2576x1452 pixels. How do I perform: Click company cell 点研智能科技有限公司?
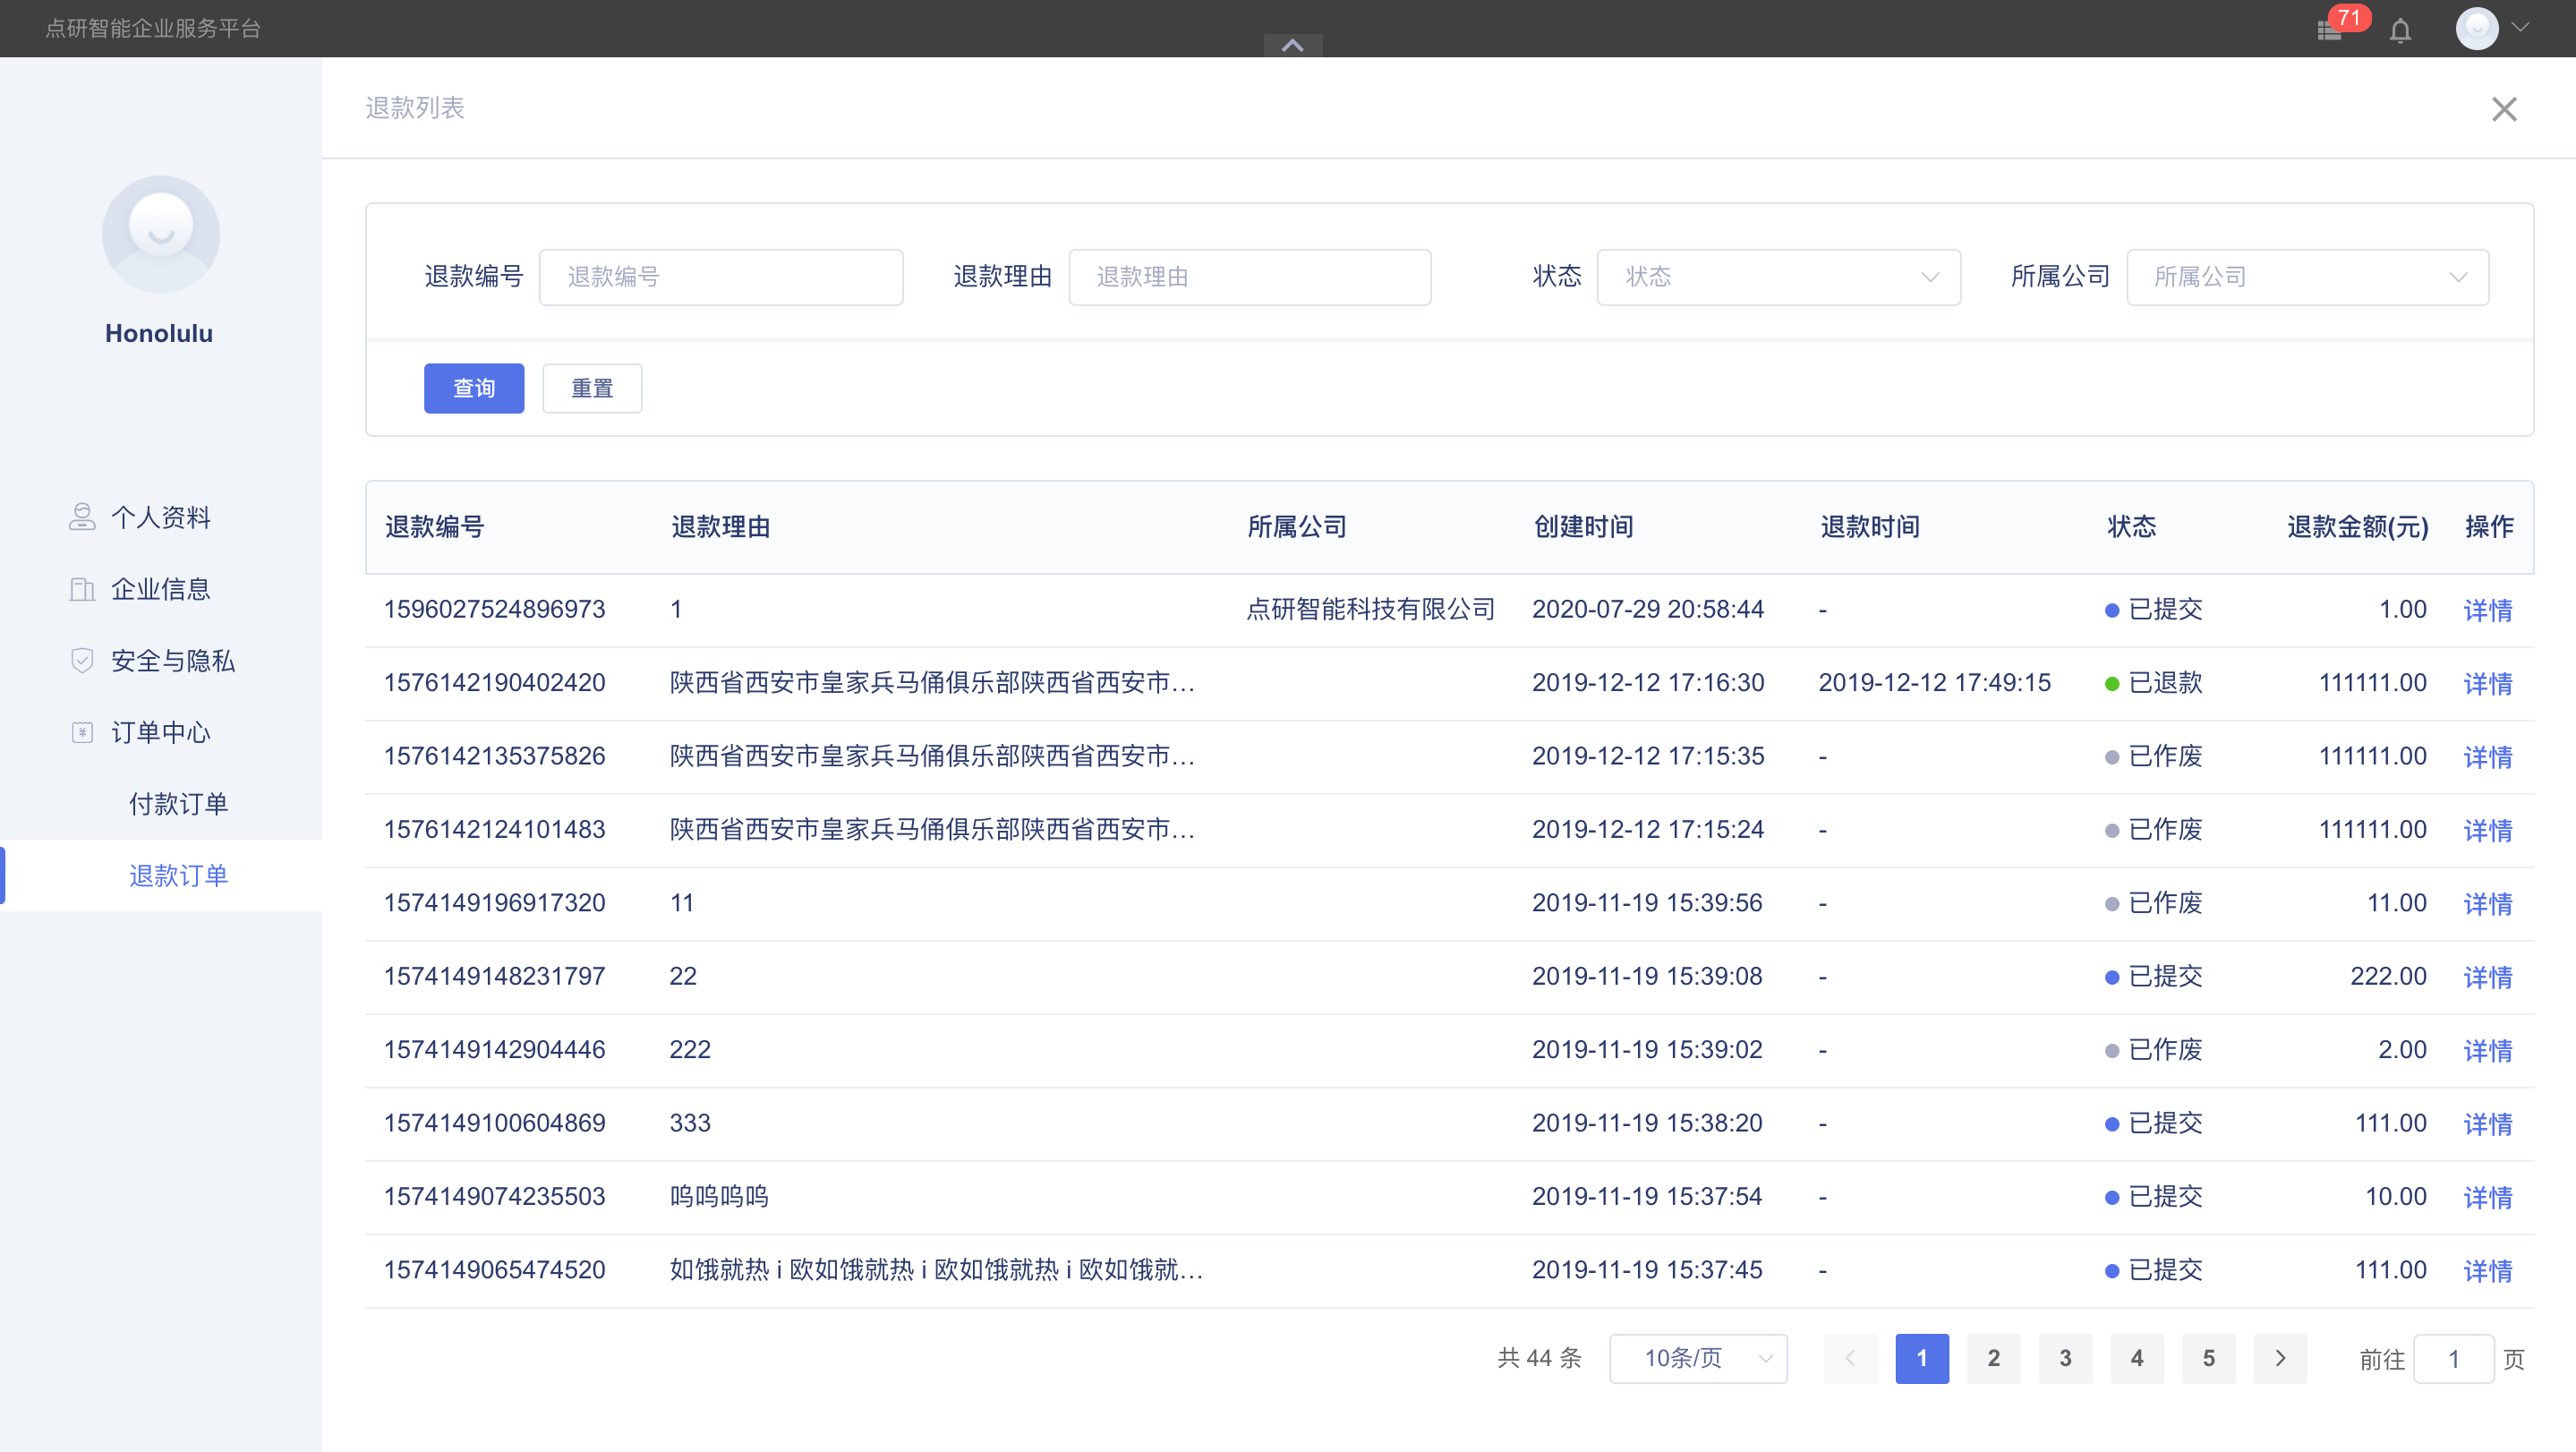coord(1370,609)
